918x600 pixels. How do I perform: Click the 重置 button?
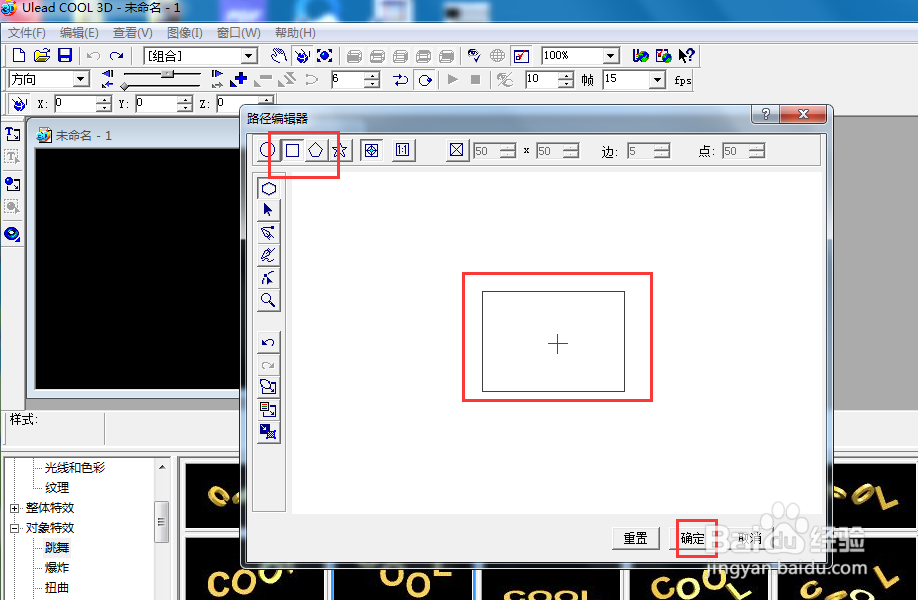click(635, 538)
